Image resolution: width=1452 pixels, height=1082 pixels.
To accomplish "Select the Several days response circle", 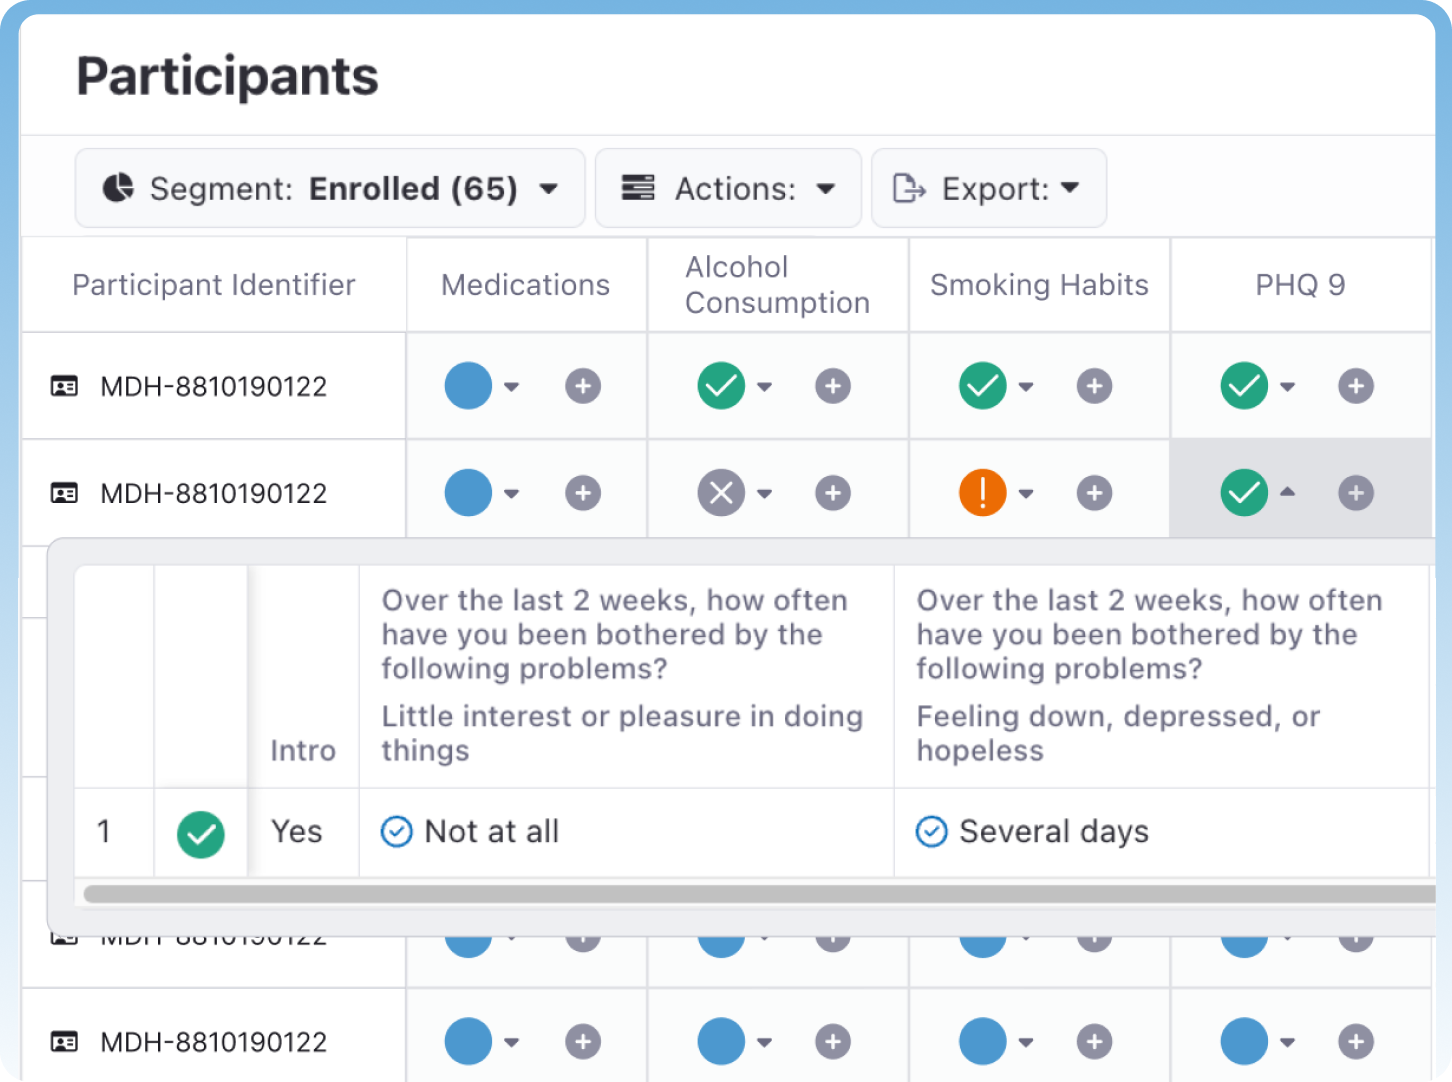I will pos(931,831).
